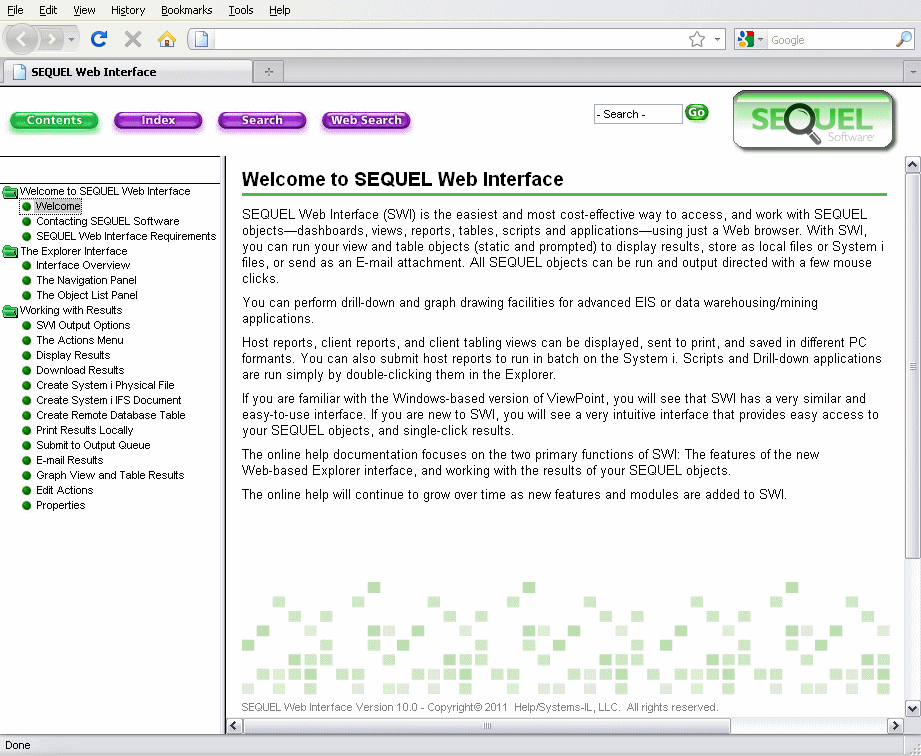The image size is (921, 756).
Task: Open the View menu
Action: coord(84,10)
